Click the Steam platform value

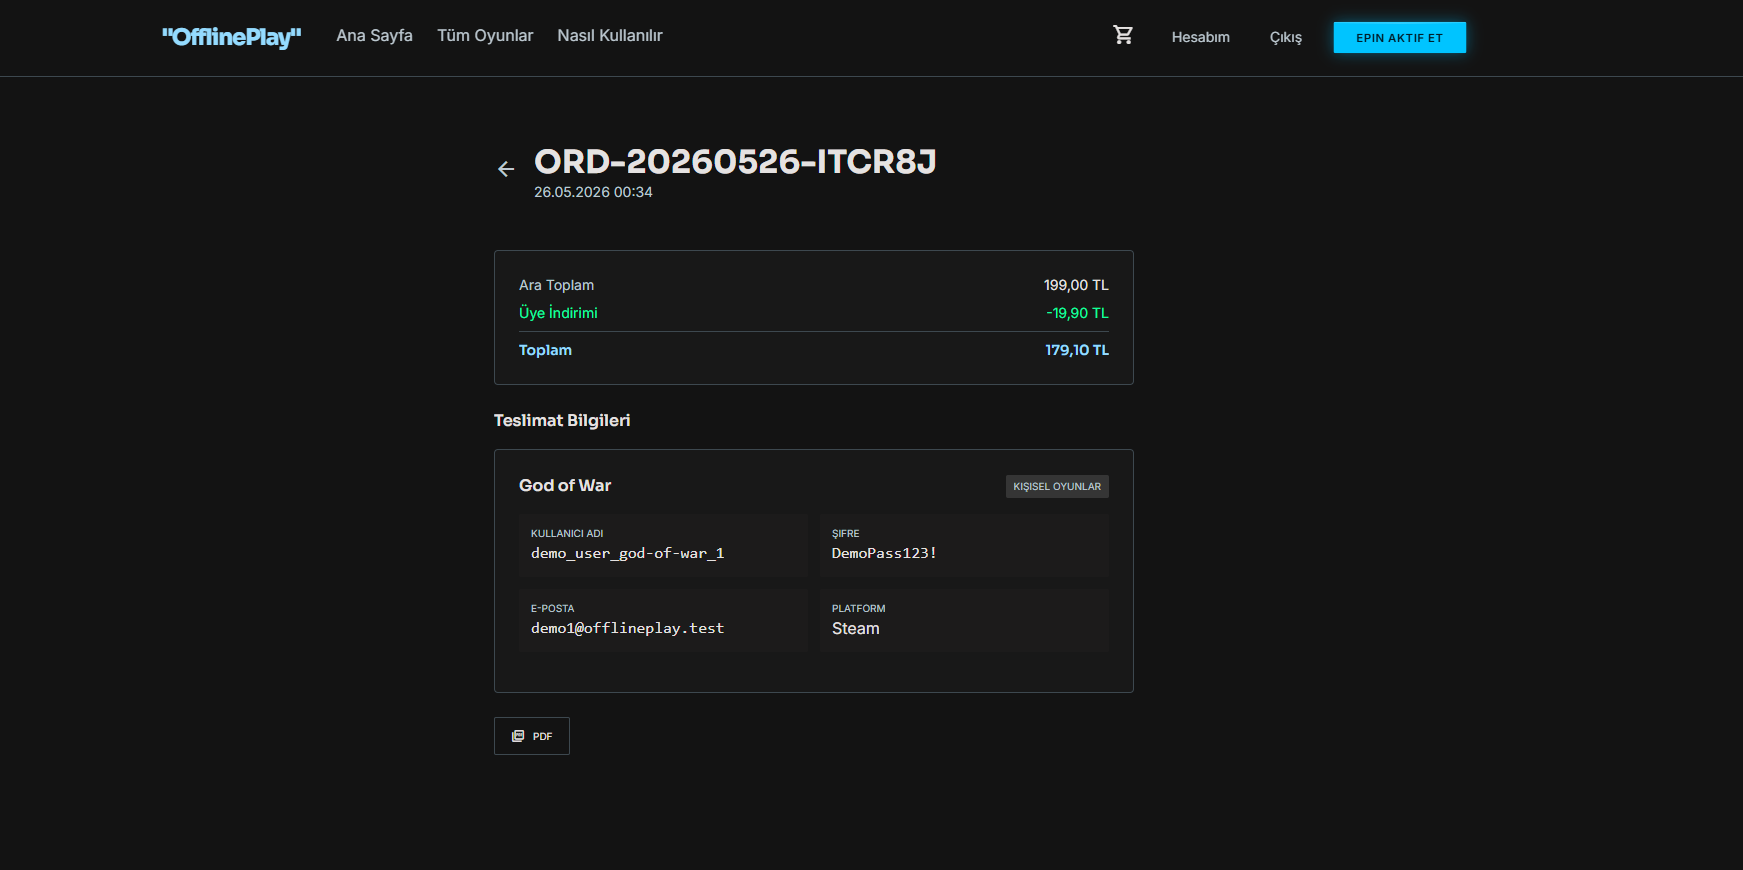coord(856,629)
